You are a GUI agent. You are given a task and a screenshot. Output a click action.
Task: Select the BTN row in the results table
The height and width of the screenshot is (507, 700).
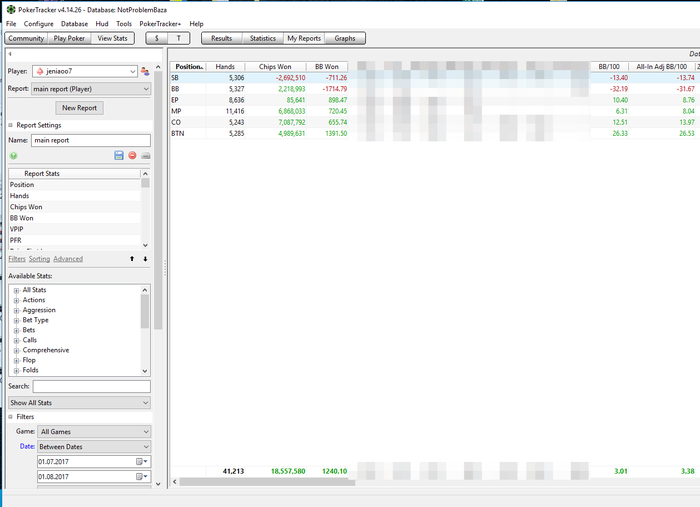click(x=435, y=133)
